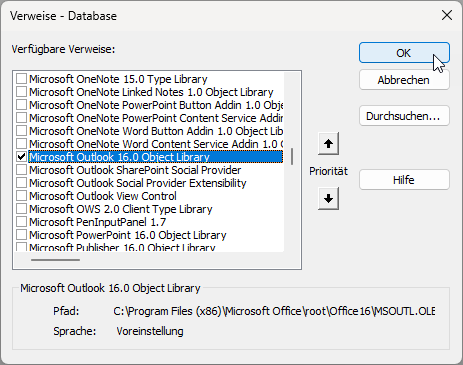
Task: Open the Hilfe help button
Action: tap(404, 180)
